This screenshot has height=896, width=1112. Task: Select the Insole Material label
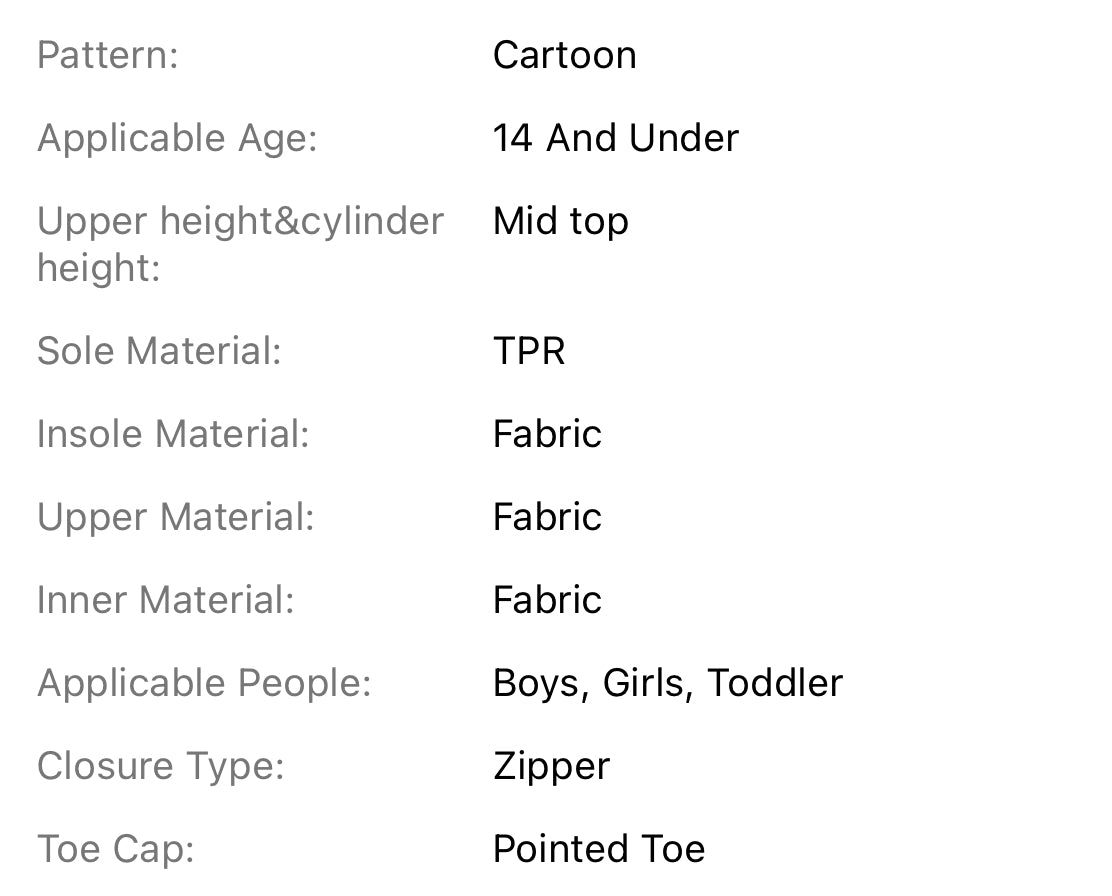pyautogui.click(x=173, y=434)
